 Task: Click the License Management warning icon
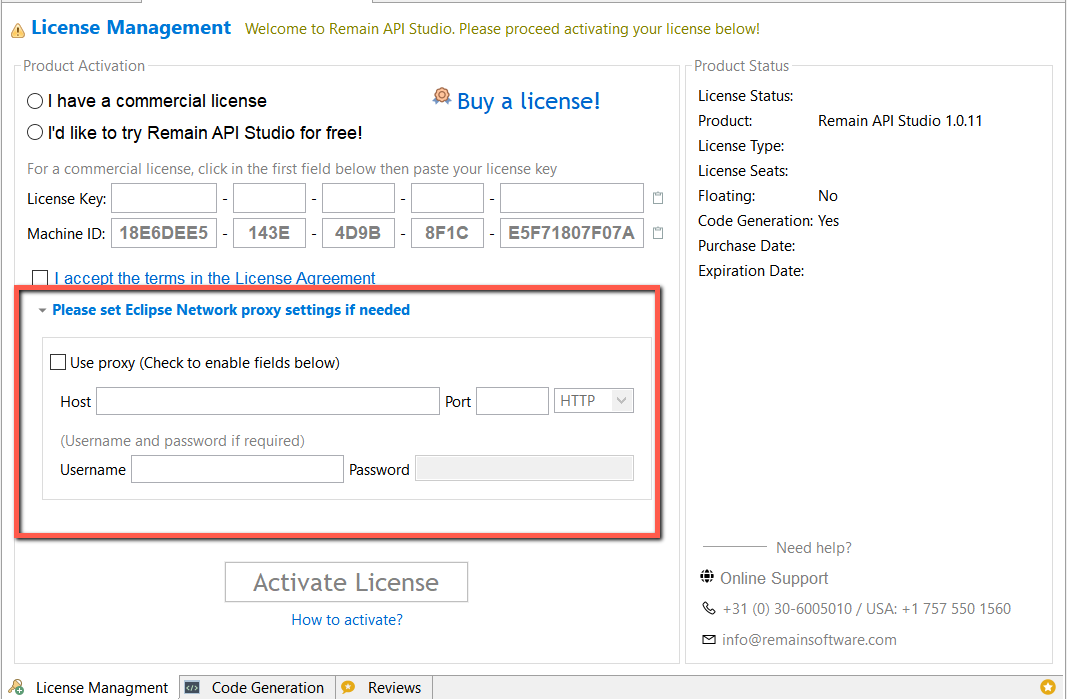[18, 31]
